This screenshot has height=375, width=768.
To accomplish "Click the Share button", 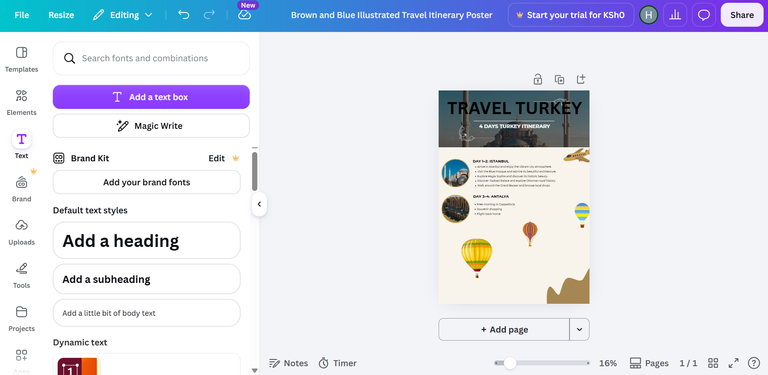I will point(742,15).
